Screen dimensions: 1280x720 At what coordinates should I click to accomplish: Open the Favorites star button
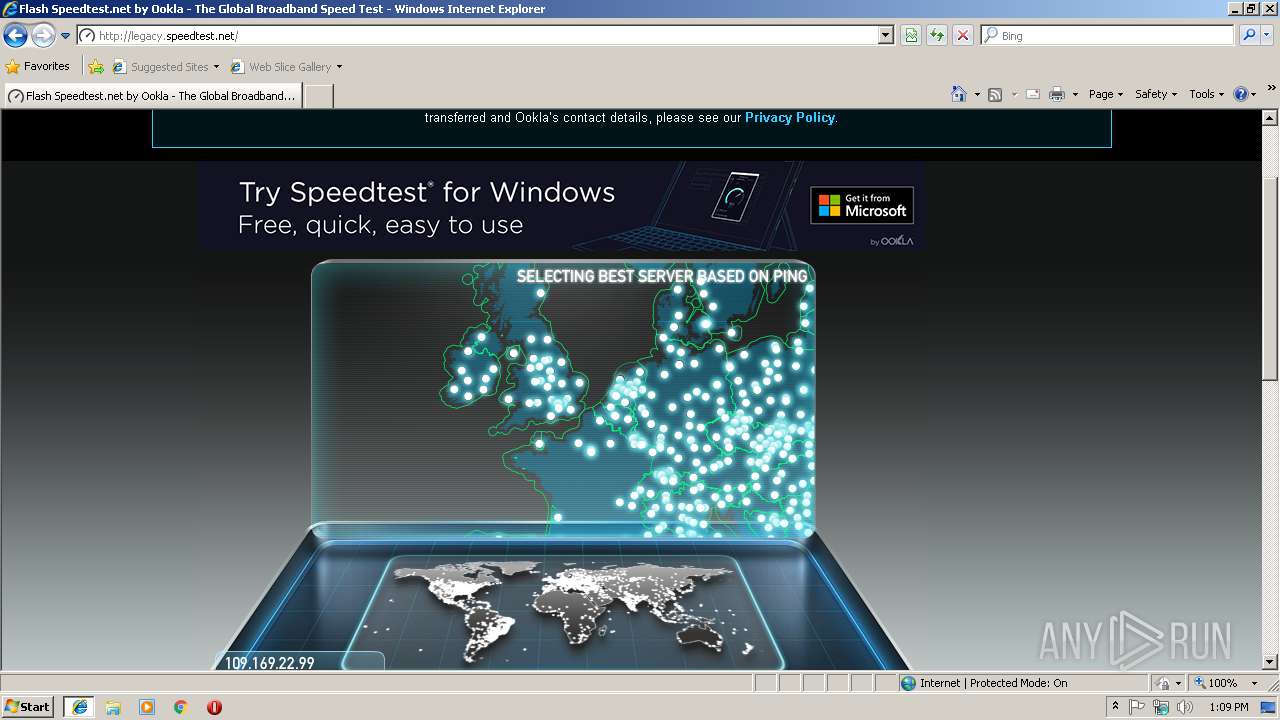coord(37,67)
